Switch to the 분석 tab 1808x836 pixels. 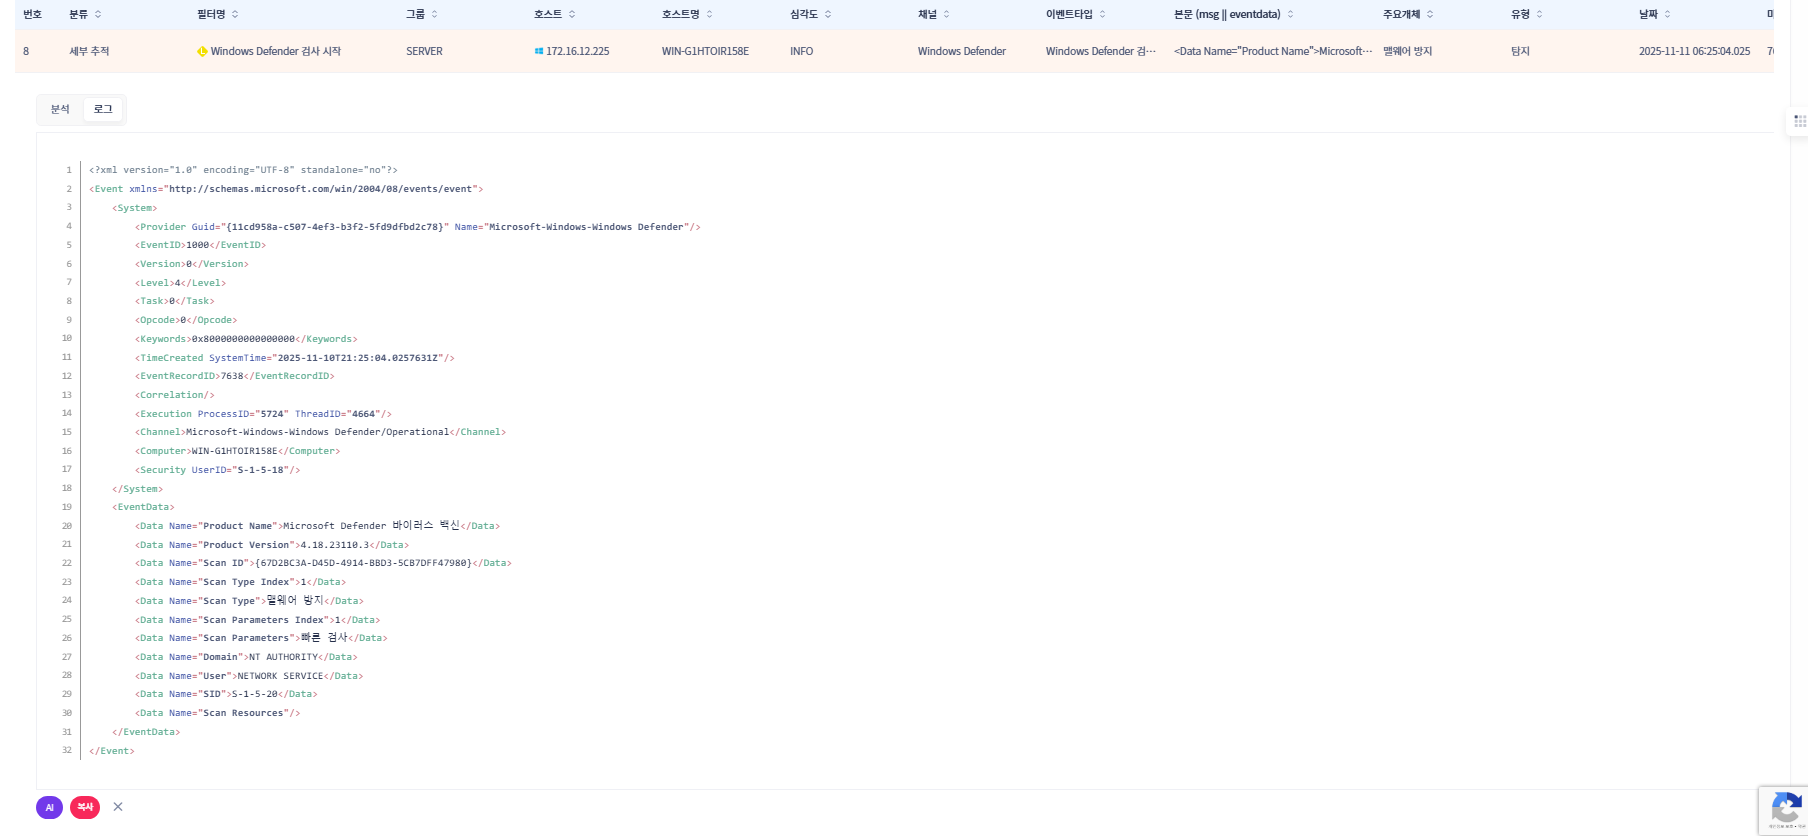pos(60,109)
